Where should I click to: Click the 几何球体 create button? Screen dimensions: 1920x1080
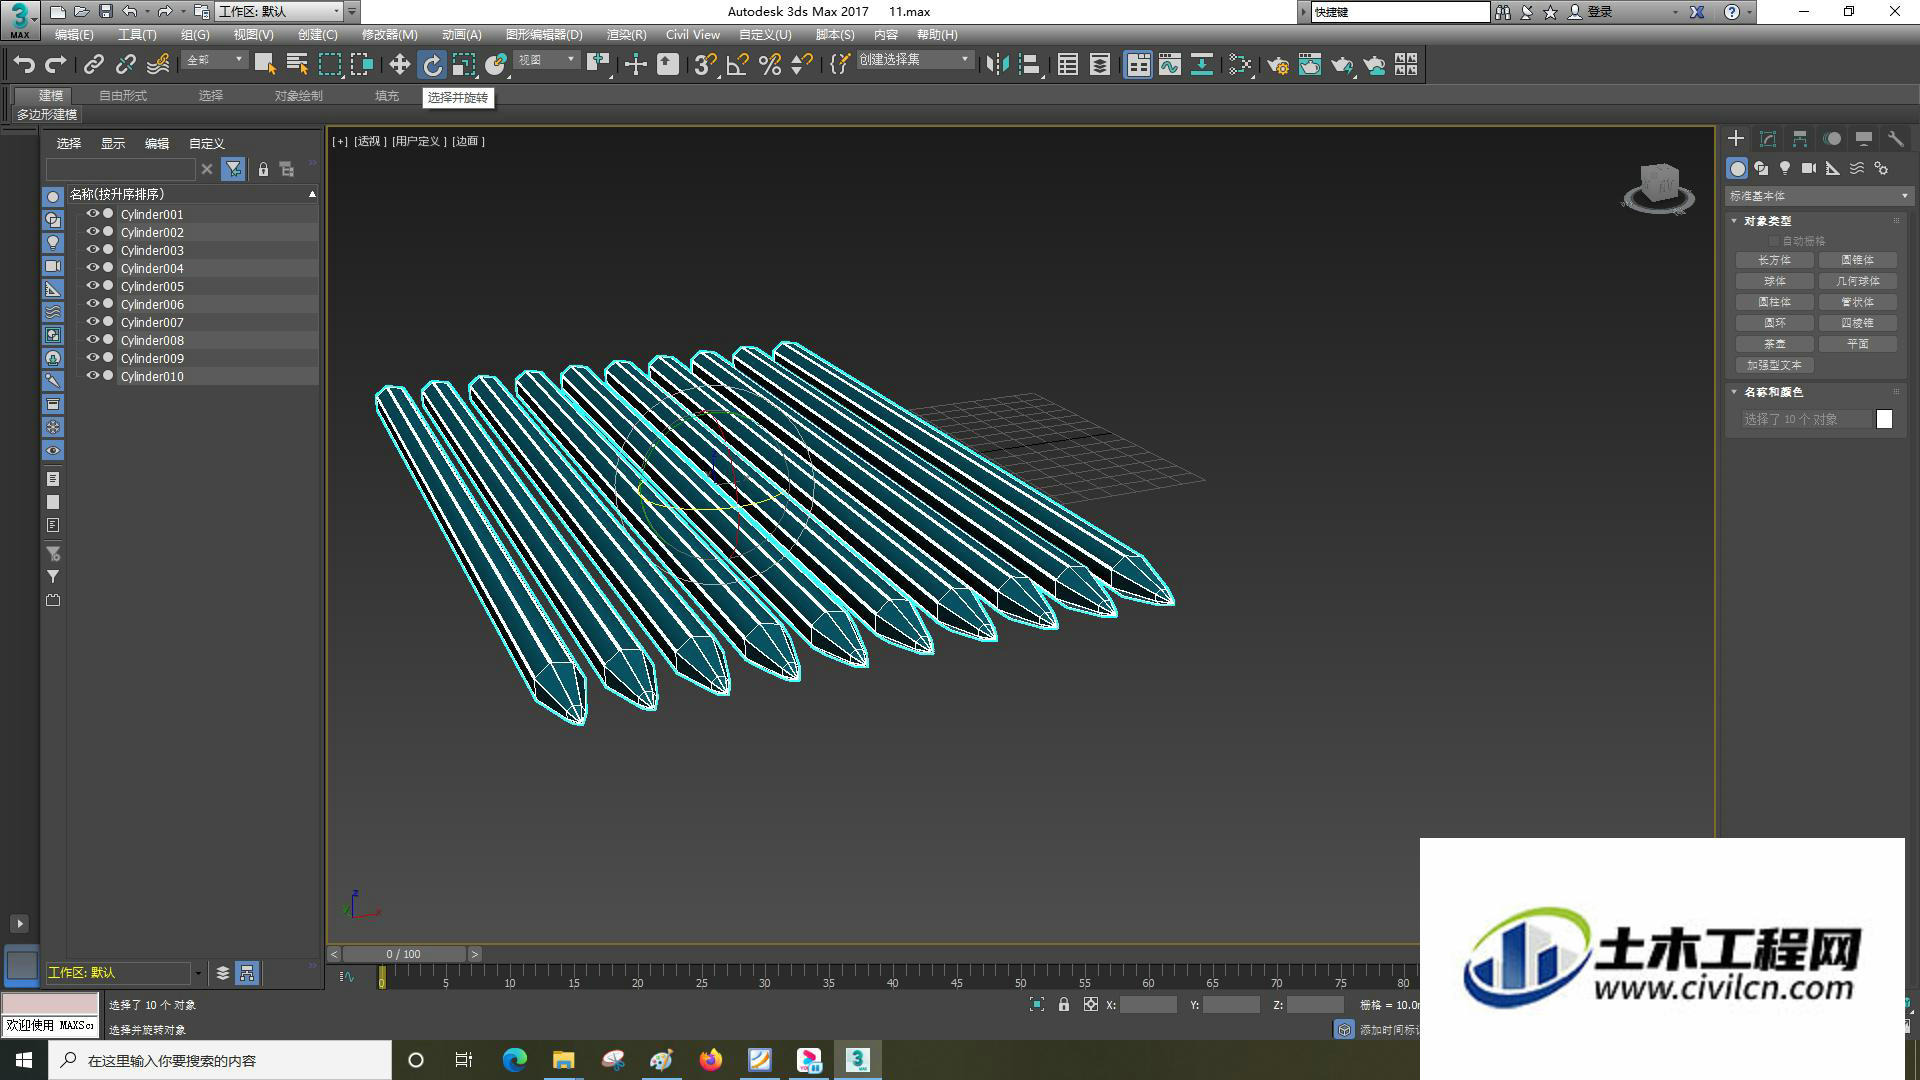(x=1857, y=281)
